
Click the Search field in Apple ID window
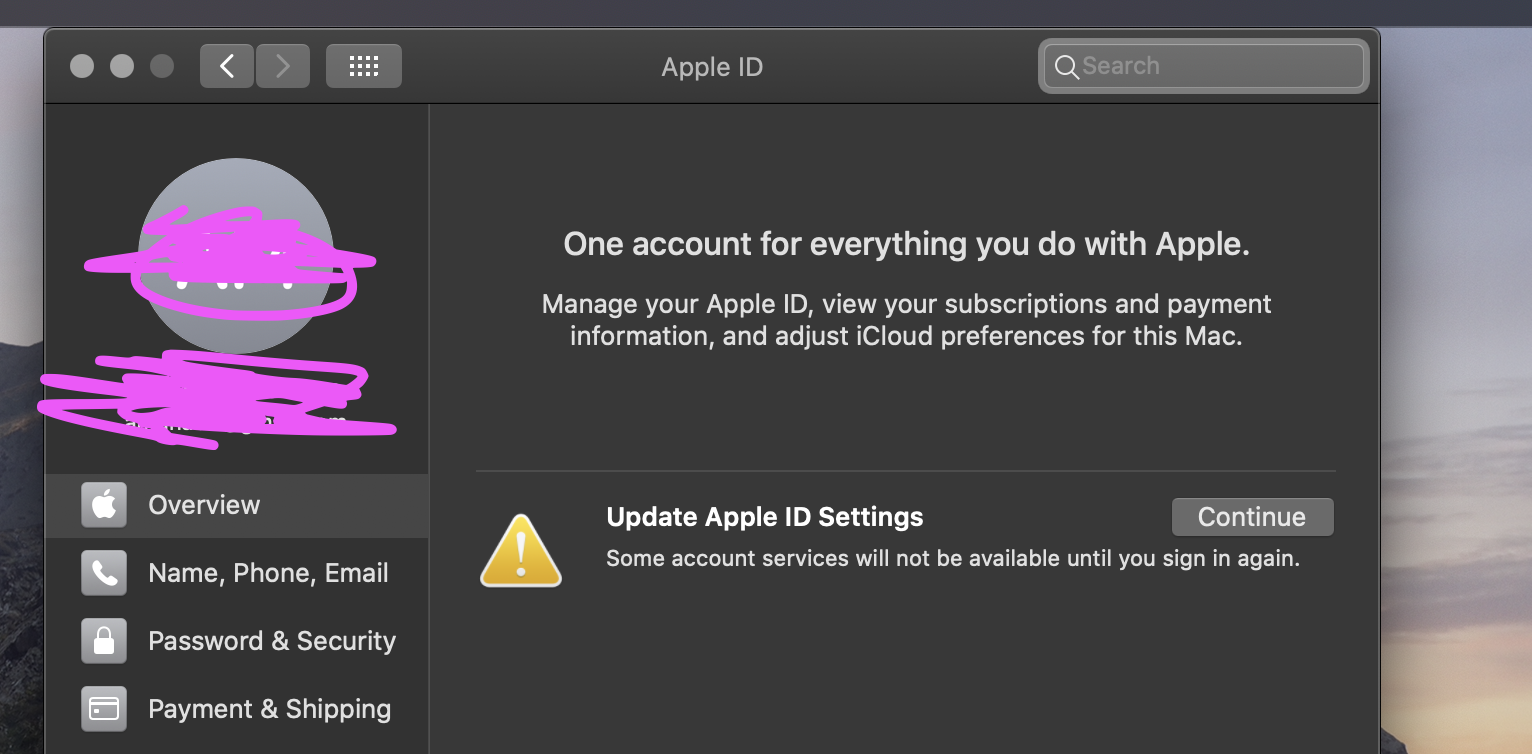[1204, 66]
